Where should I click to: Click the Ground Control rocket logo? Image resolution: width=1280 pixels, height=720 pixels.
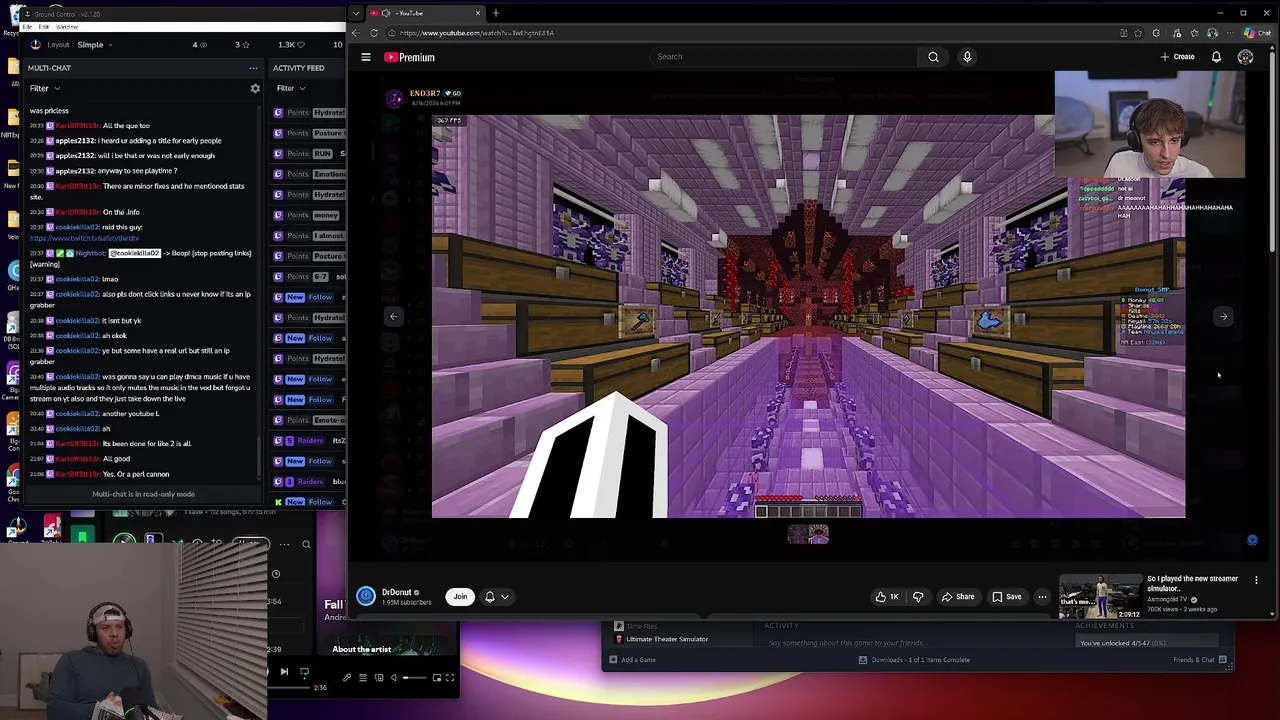pos(36,45)
